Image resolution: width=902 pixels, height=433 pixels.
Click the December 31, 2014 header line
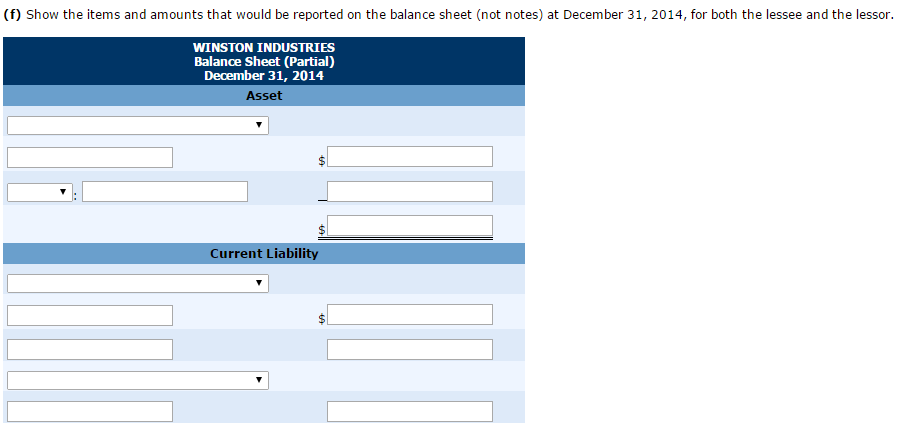[264, 76]
